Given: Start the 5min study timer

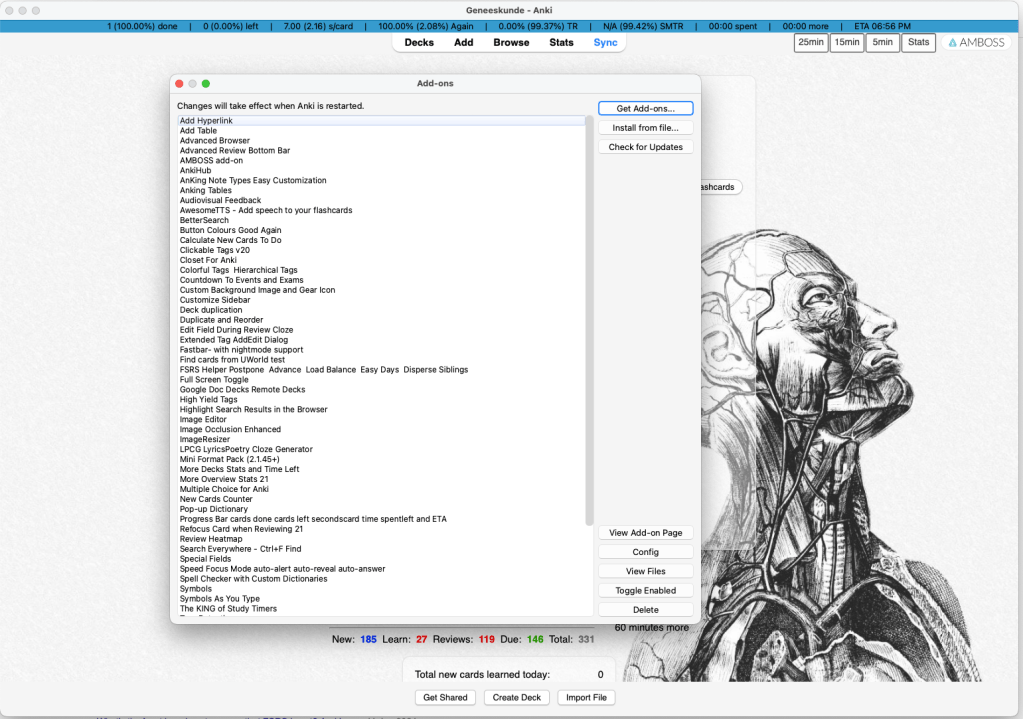Looking at the screenshot, I should point(881,43).
